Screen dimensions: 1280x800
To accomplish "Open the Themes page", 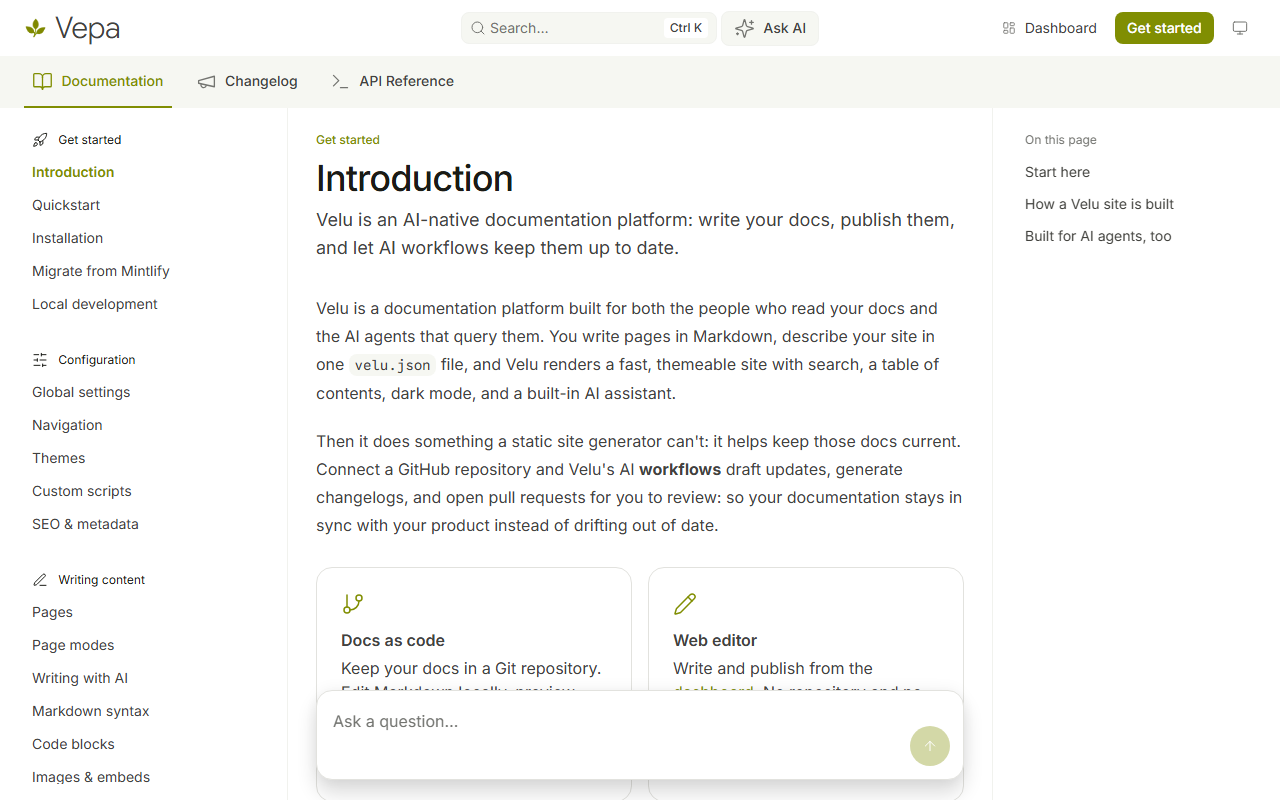I will point(58,458).
